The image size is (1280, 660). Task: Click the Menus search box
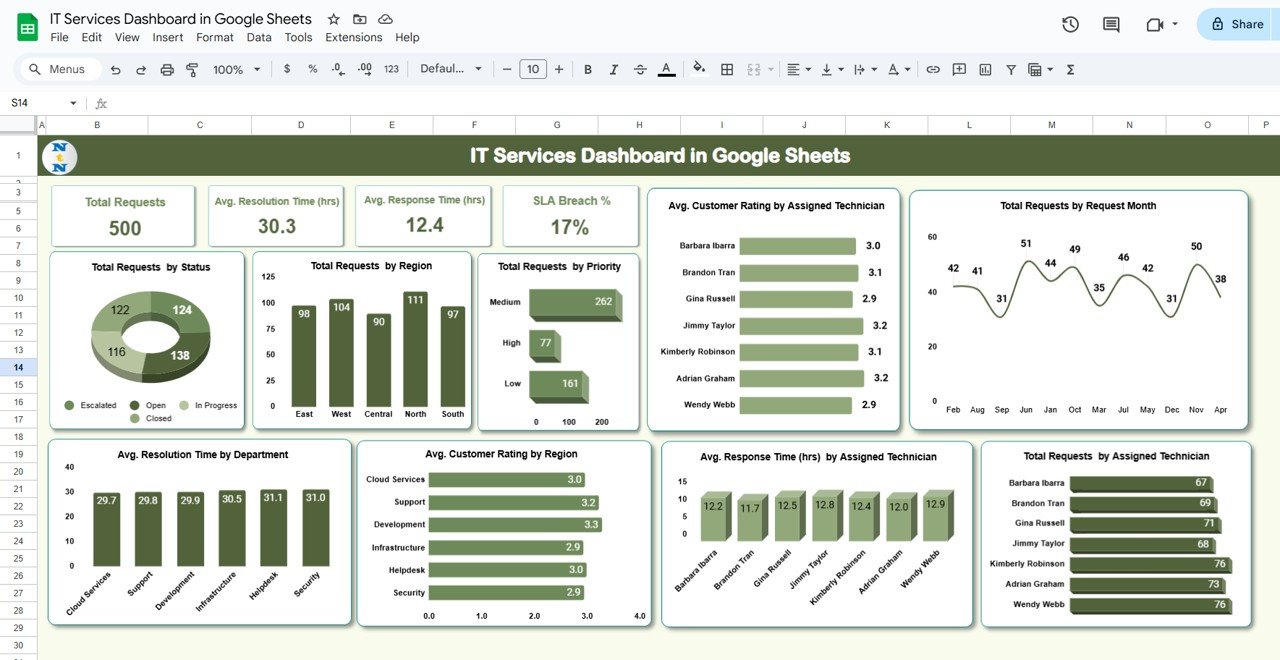pos(60,69)
